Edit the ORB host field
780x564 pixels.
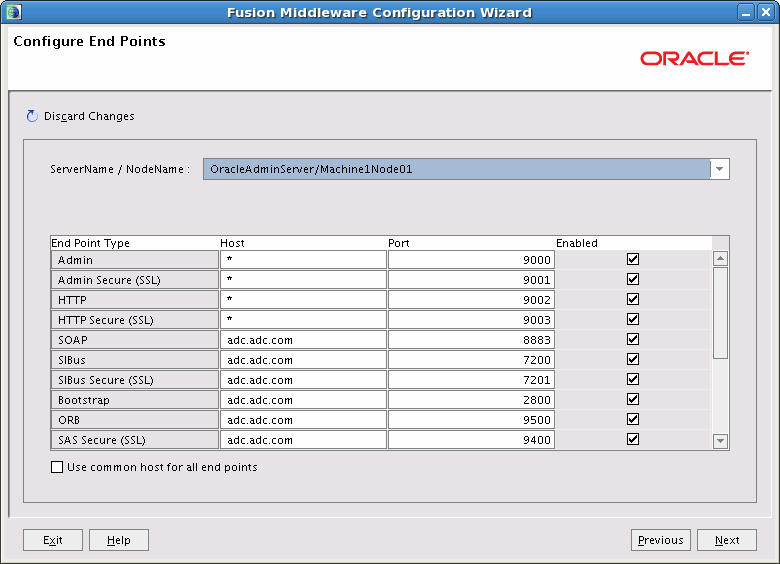[x=303, y=420]
